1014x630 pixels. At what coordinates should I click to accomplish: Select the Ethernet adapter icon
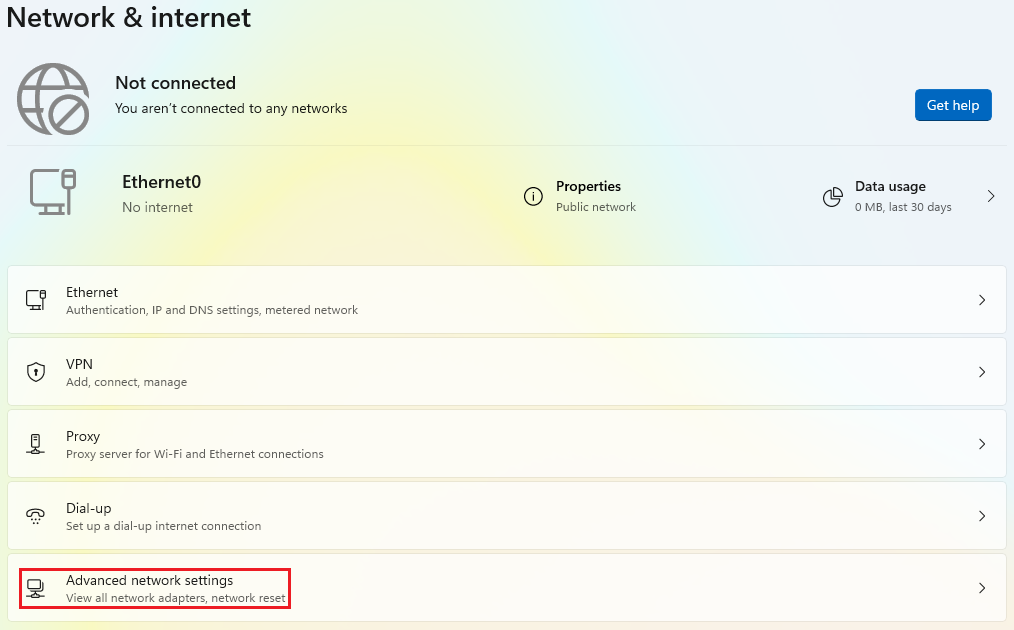pos(36,299)
